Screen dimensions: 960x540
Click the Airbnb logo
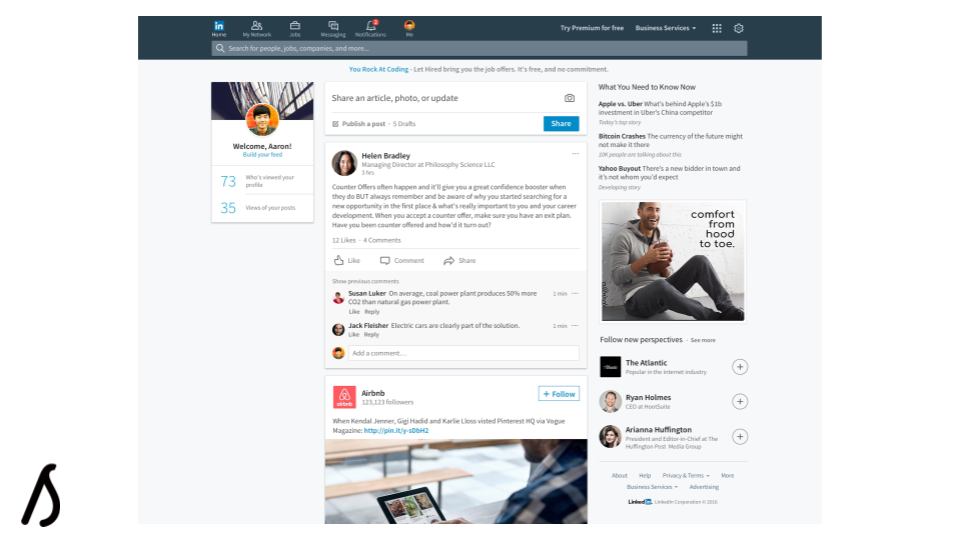click(x=344, y=397)
